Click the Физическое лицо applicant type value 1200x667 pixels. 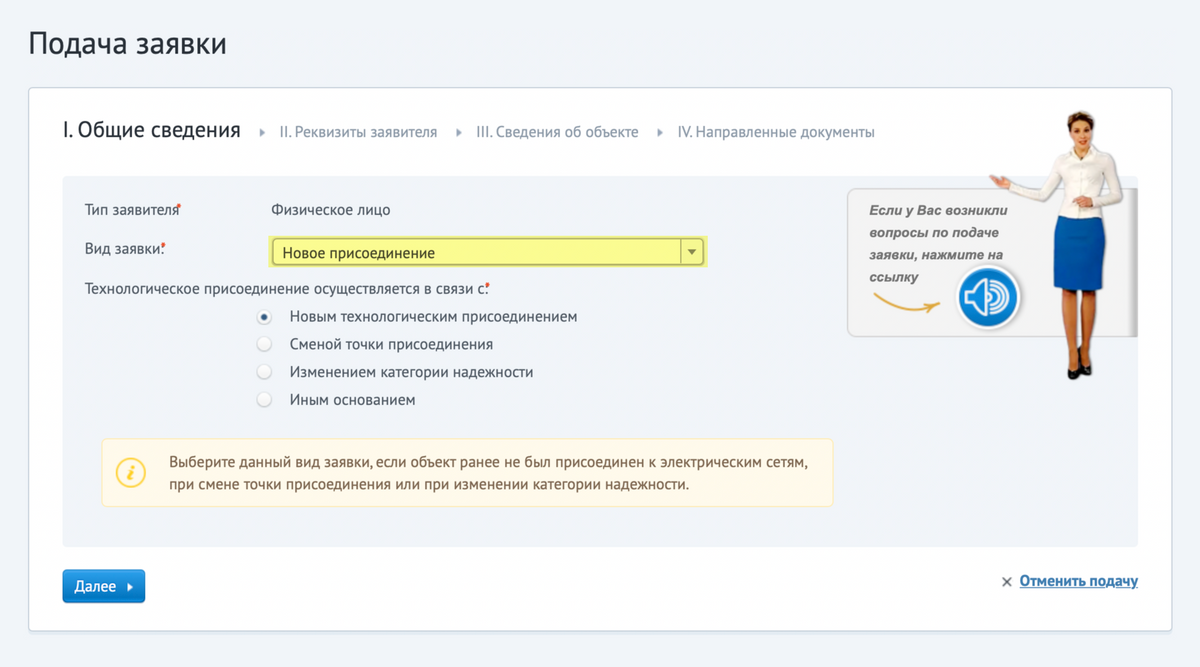[331, 210]
